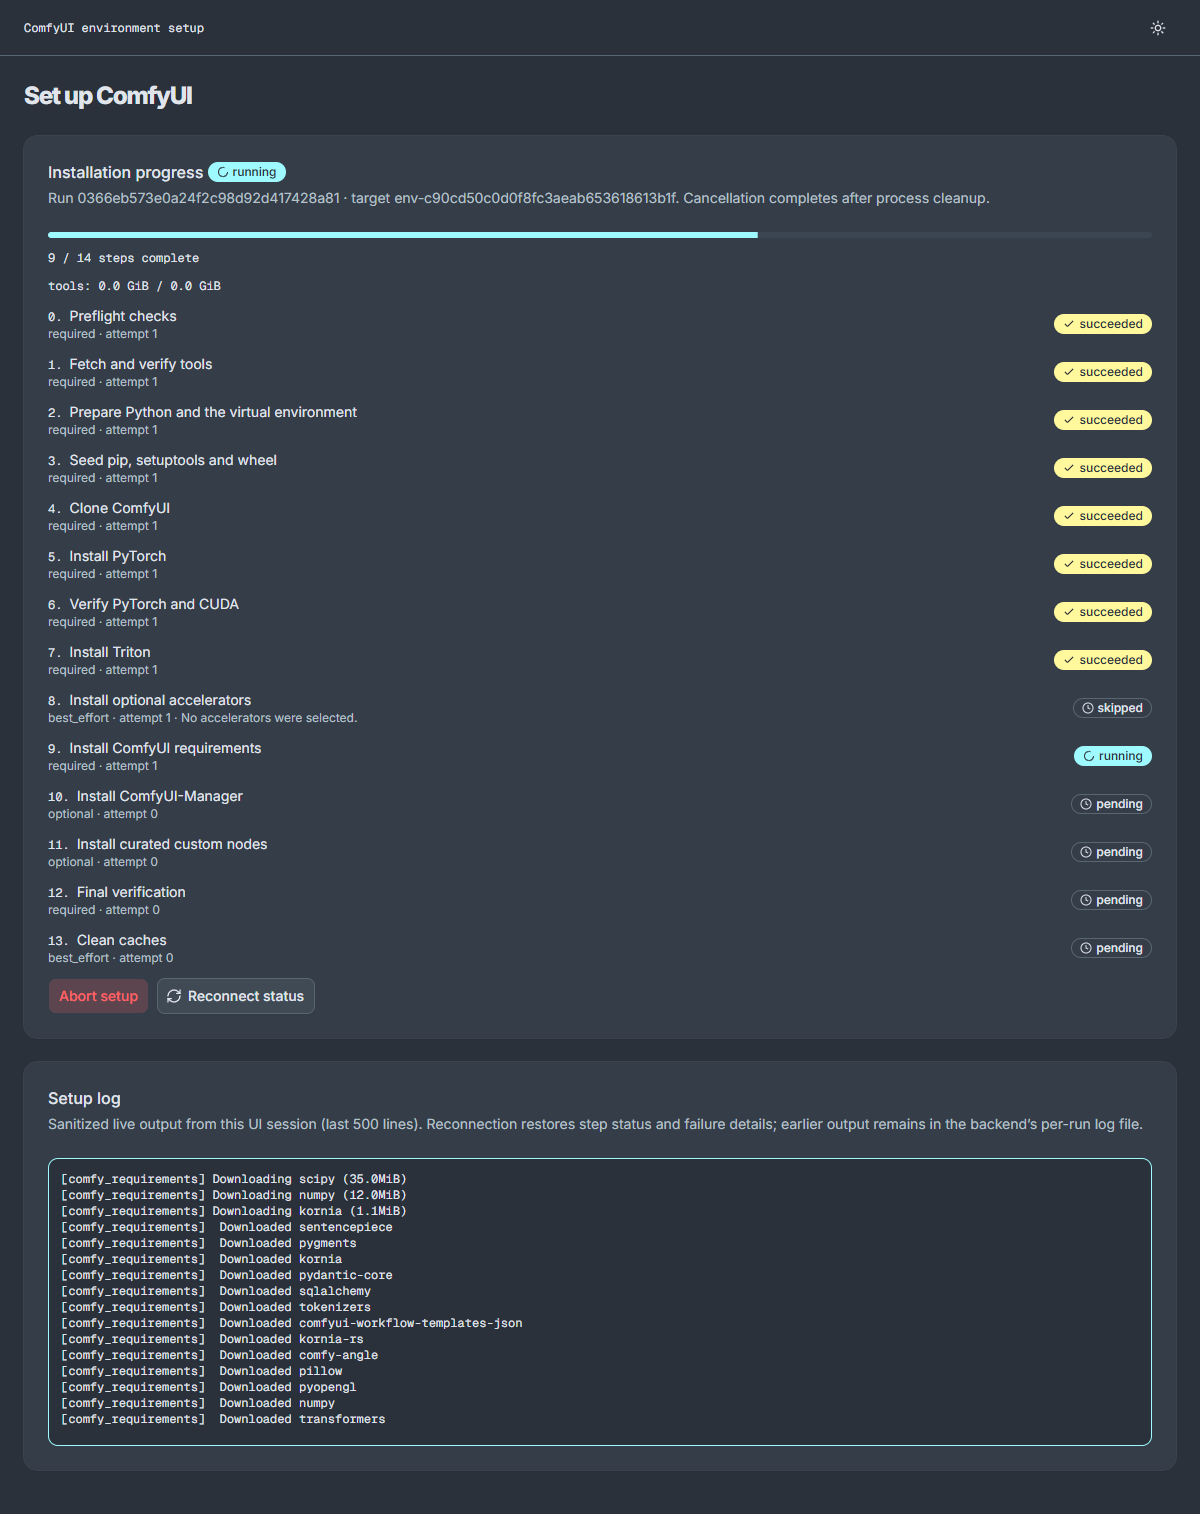Click the refresh icon in Reconnect status

174,996
